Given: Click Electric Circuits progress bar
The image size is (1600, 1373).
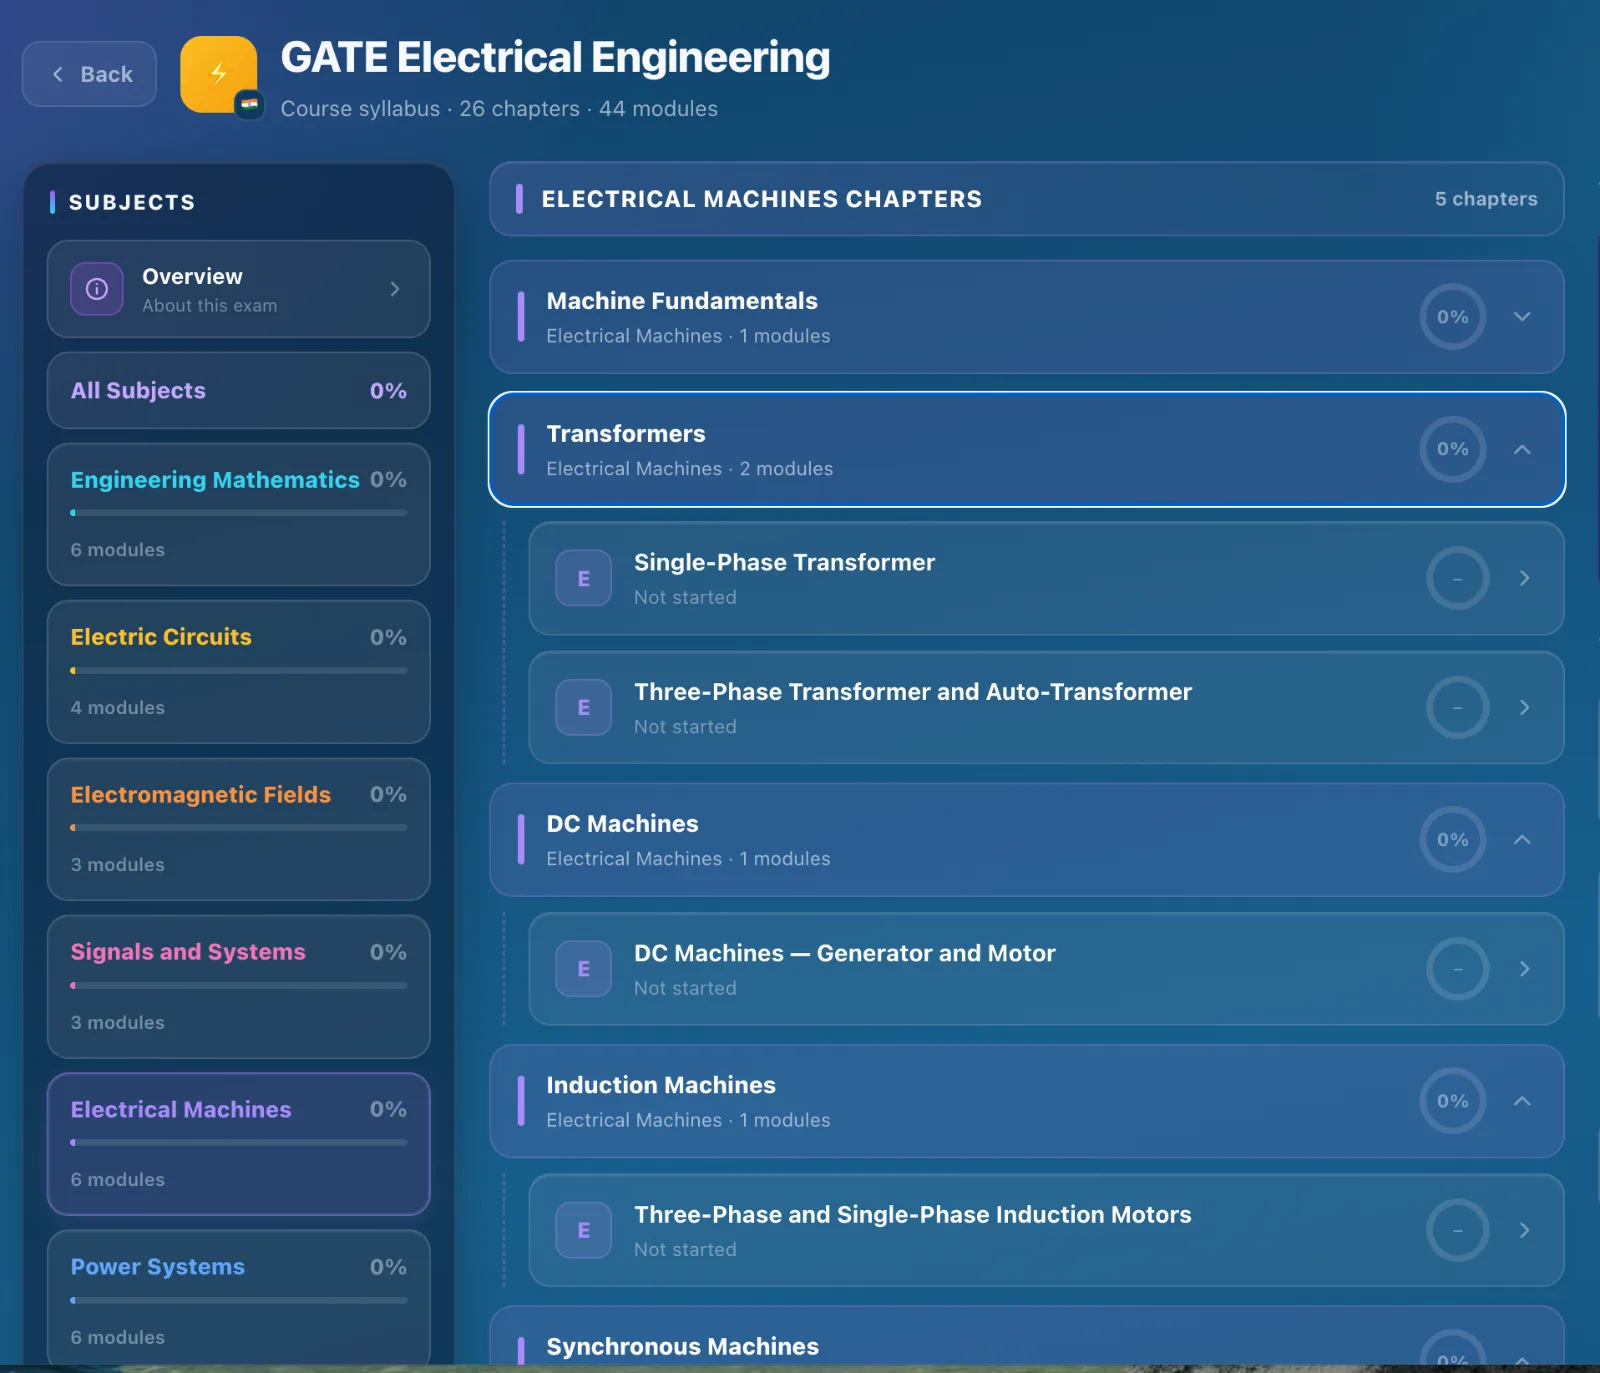Looking at the screenshot, I should point(239,670).
